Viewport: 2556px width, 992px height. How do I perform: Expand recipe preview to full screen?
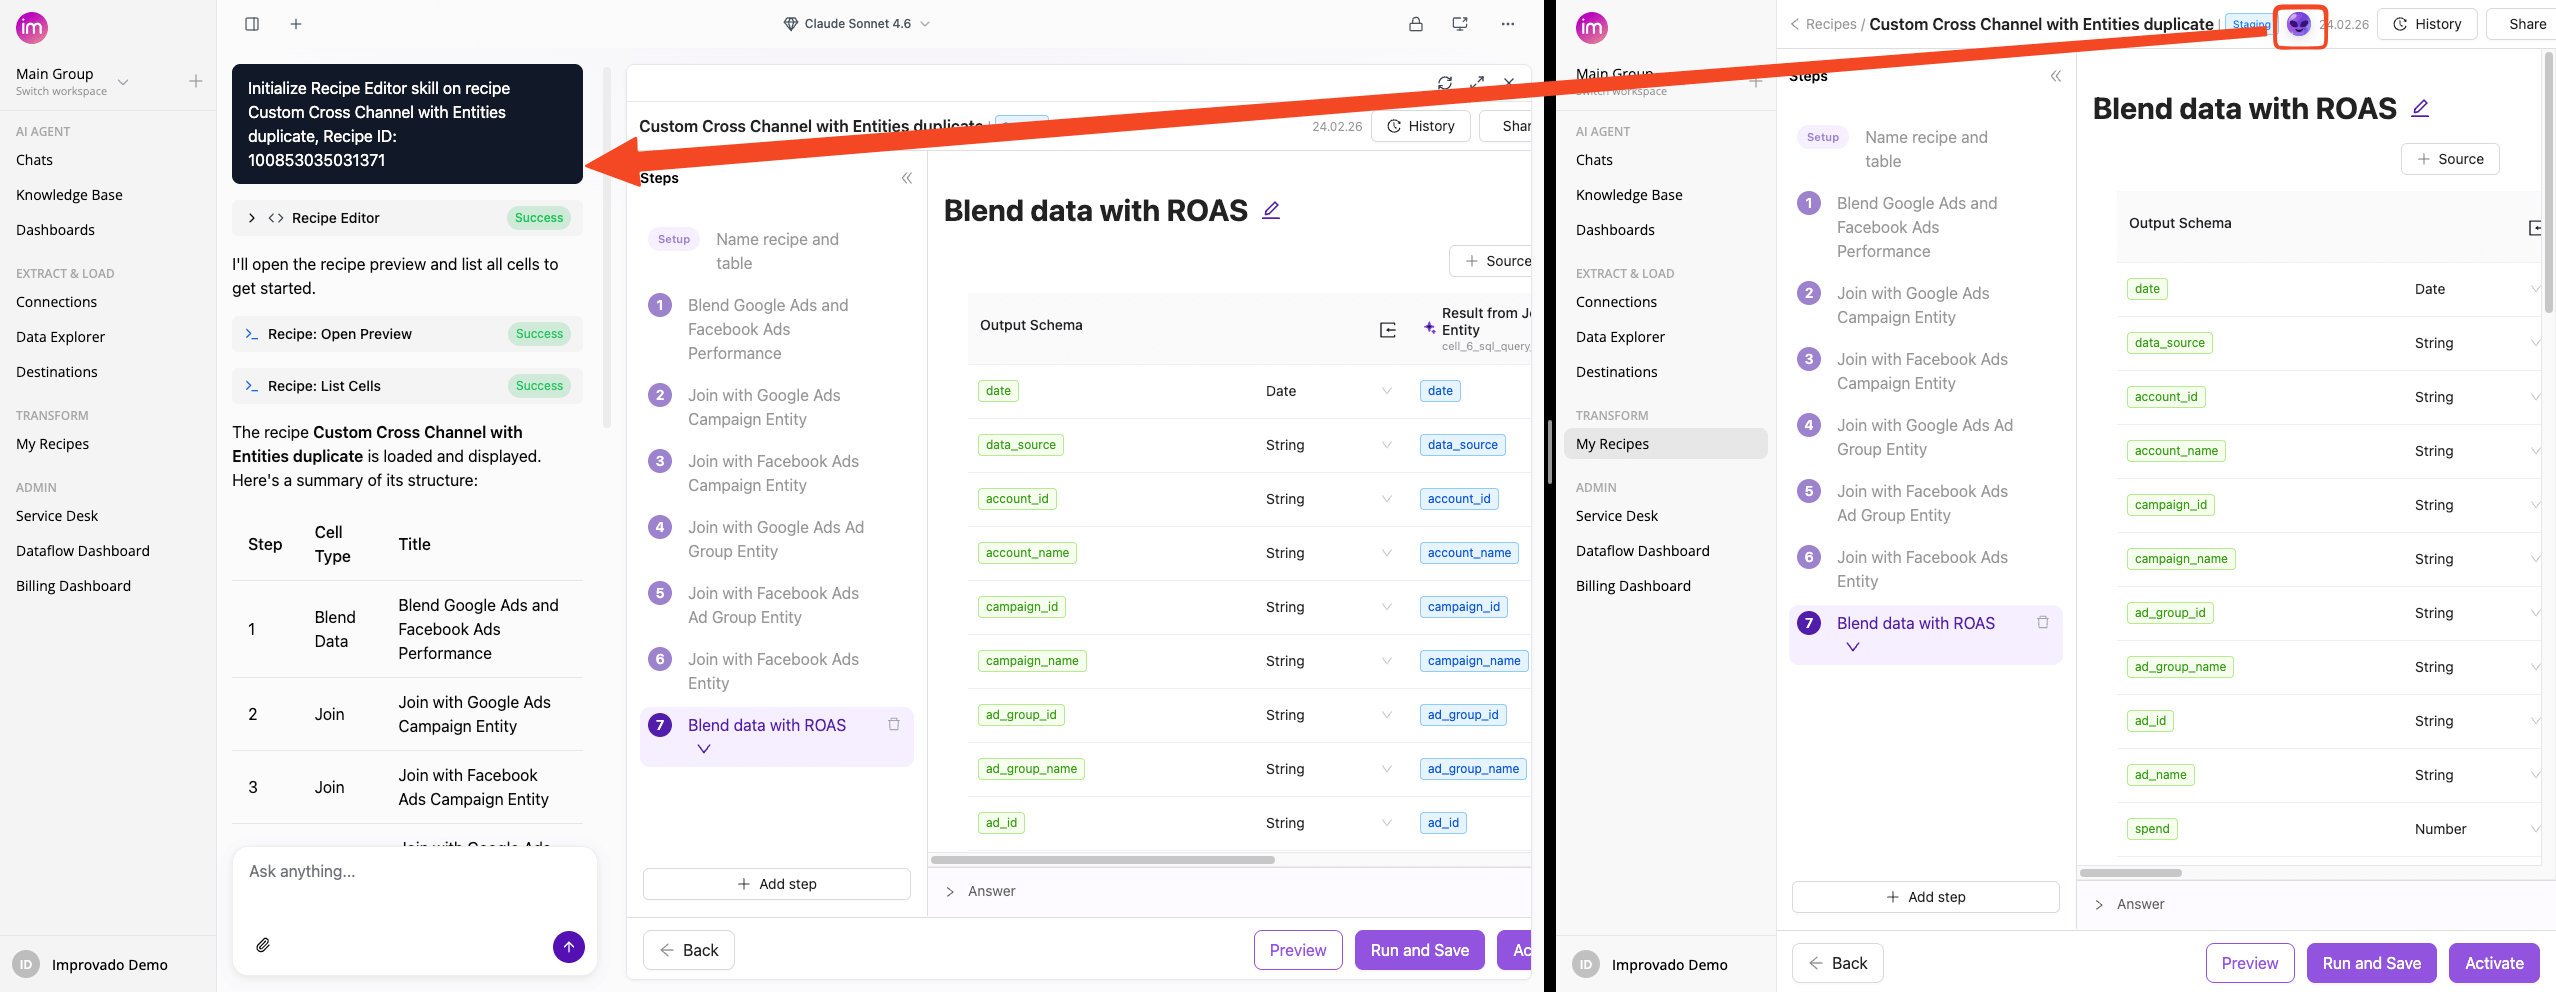(1477, 83)
